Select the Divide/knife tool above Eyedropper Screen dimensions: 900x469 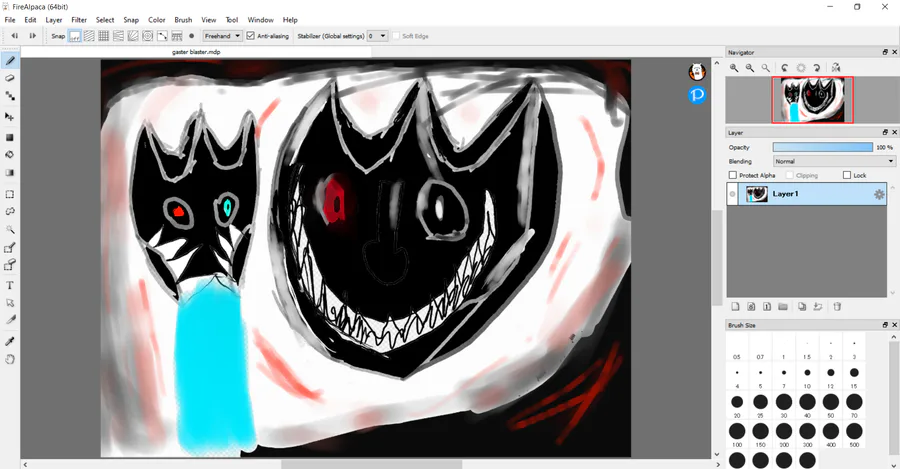10,320
